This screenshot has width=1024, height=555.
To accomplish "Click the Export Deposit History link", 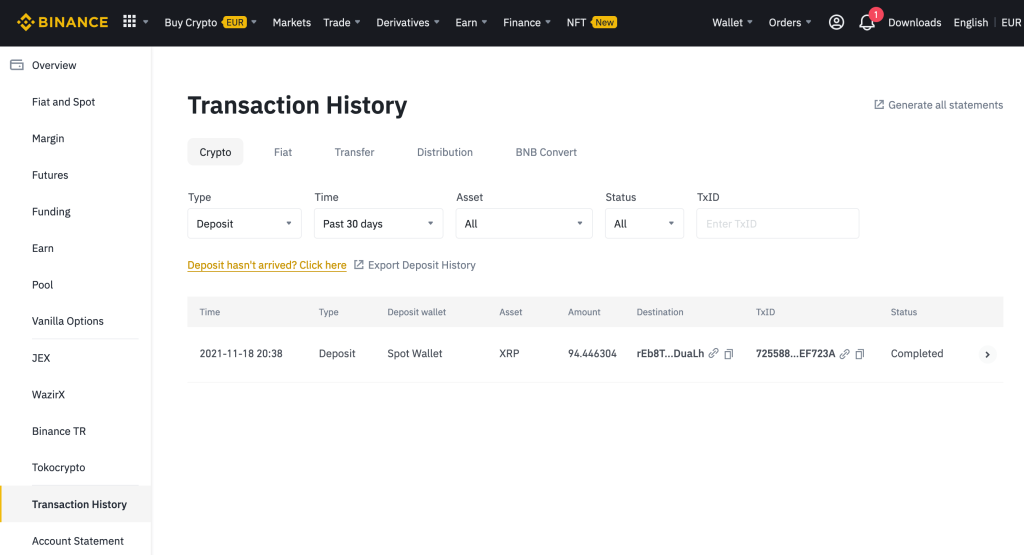I will click(421, 265).
